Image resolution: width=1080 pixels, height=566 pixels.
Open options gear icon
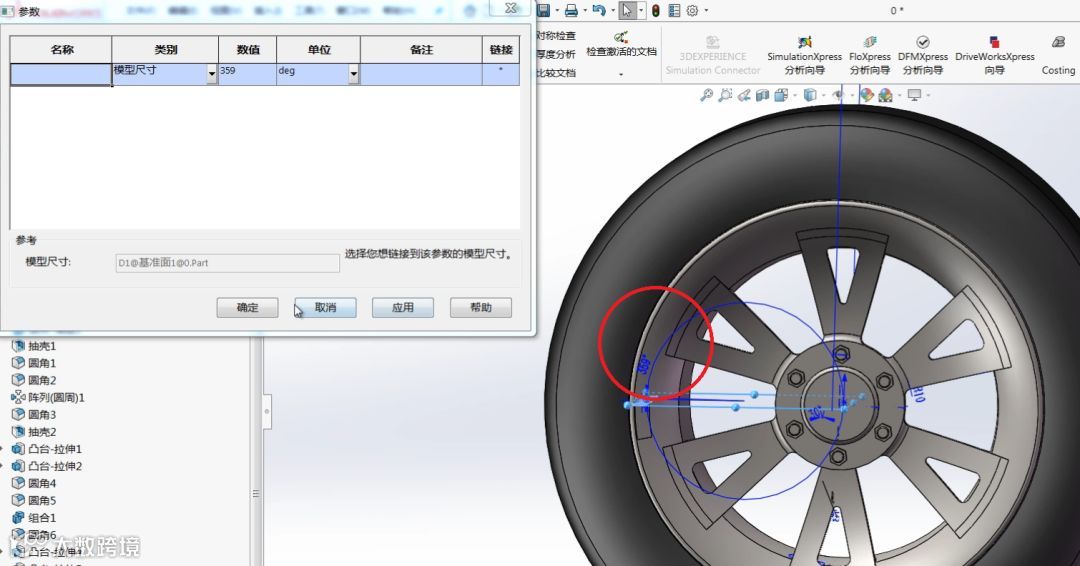pyautogui.click(x=692, y=10)
